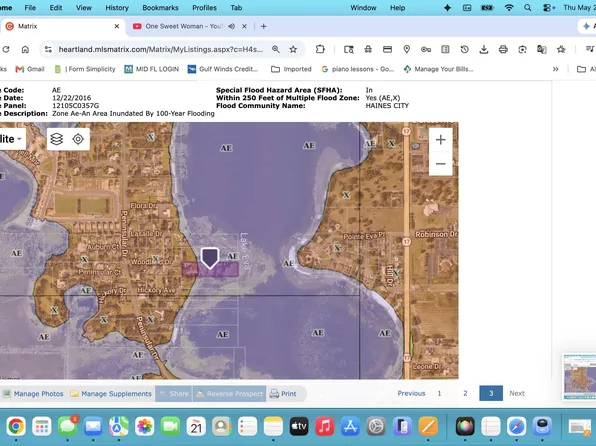Open the Imported bookmarks folder
596x446 pixels.
(x=291, y=69)
